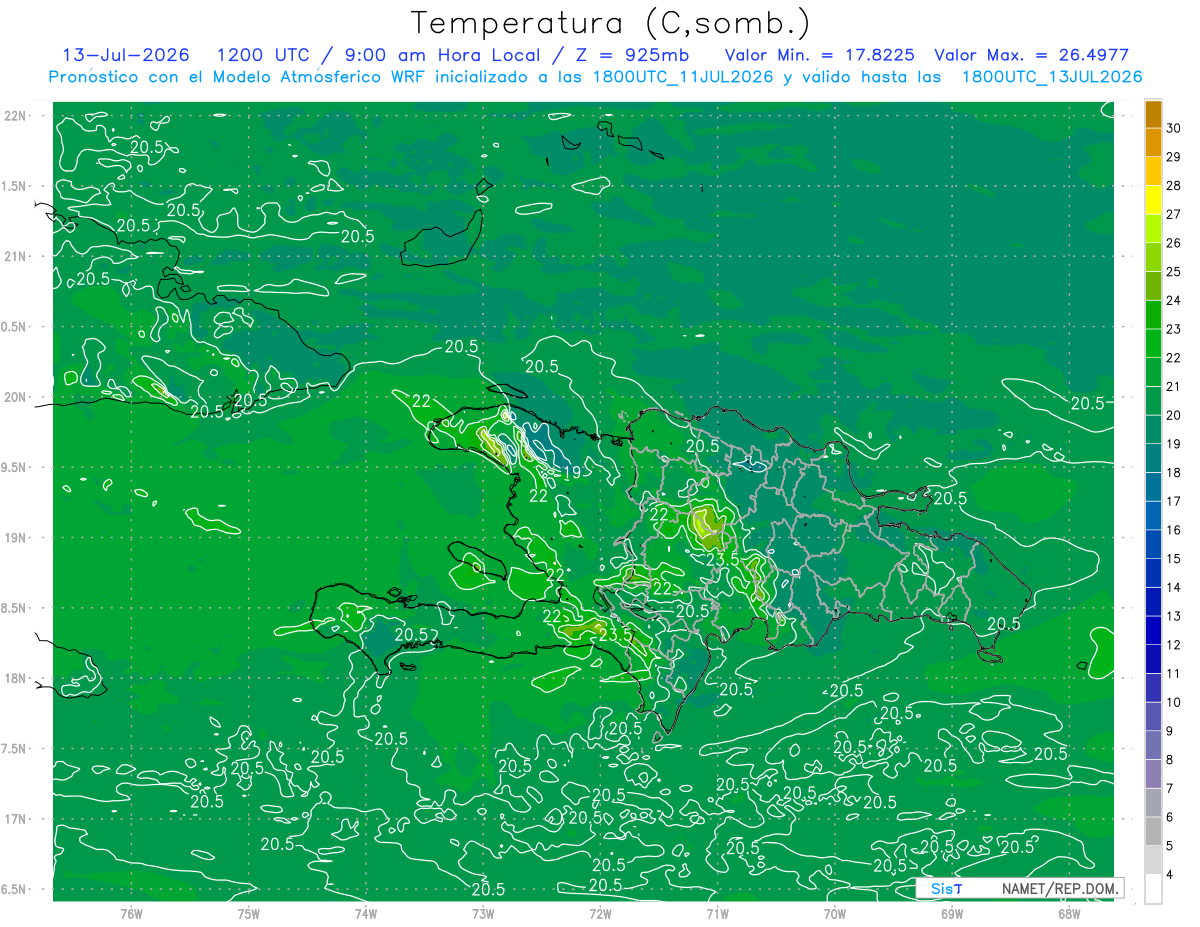1200x927 pixels.
Task: Click the "8.5N" latitude axis label
Action: [15, 608]
